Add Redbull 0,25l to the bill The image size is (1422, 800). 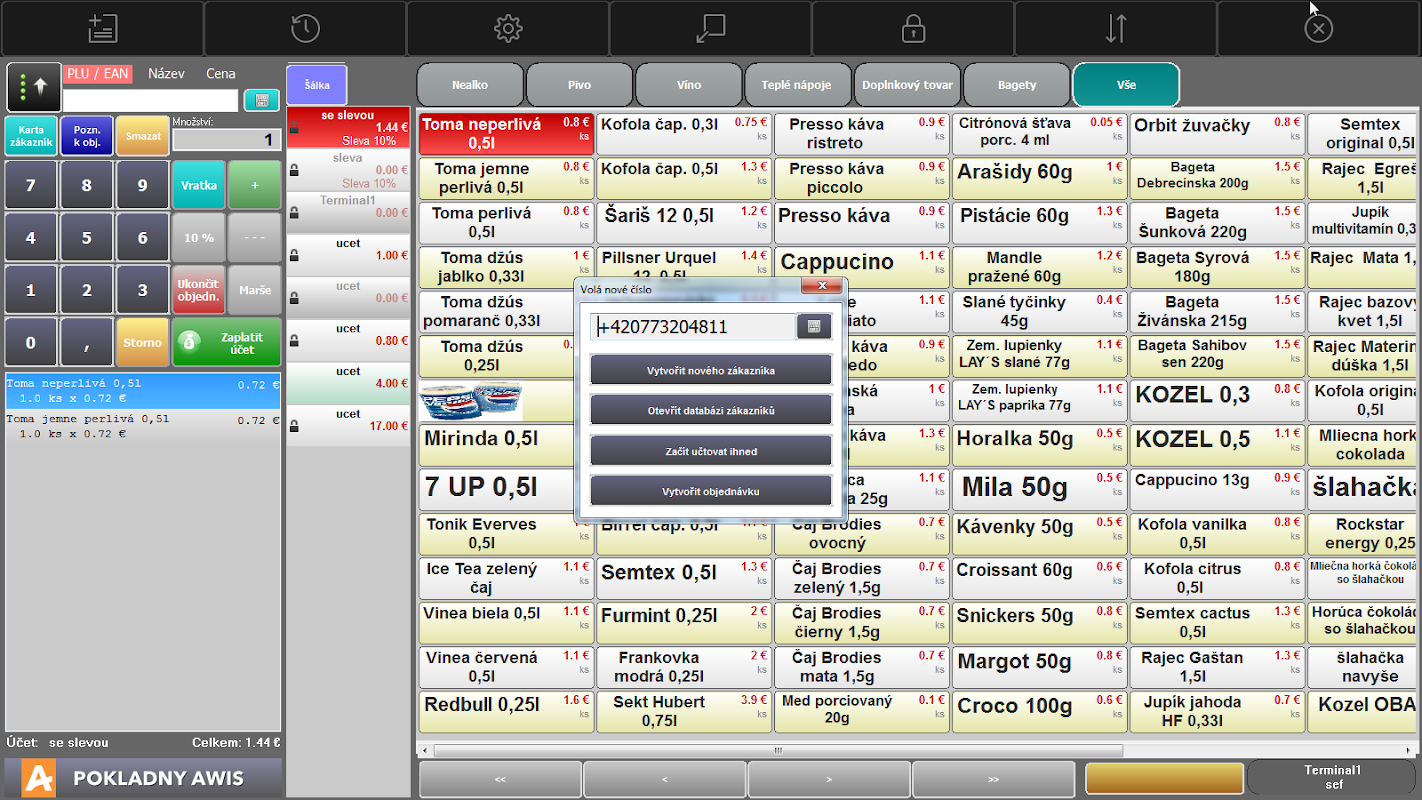click(506, 711)
